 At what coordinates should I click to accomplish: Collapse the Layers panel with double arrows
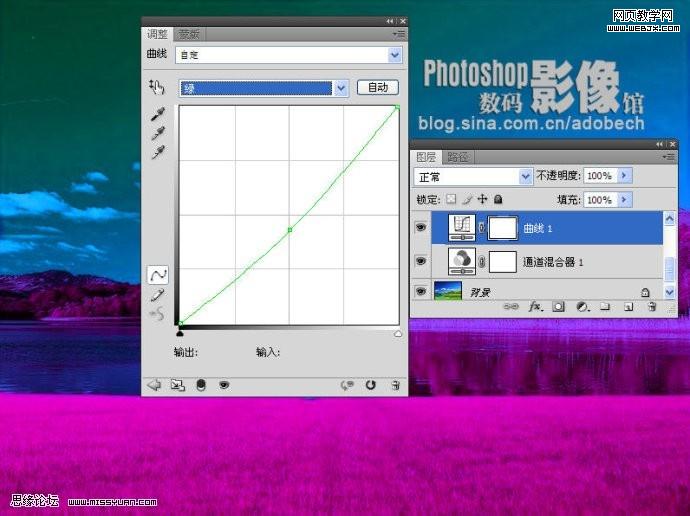[x=659, y=144]
